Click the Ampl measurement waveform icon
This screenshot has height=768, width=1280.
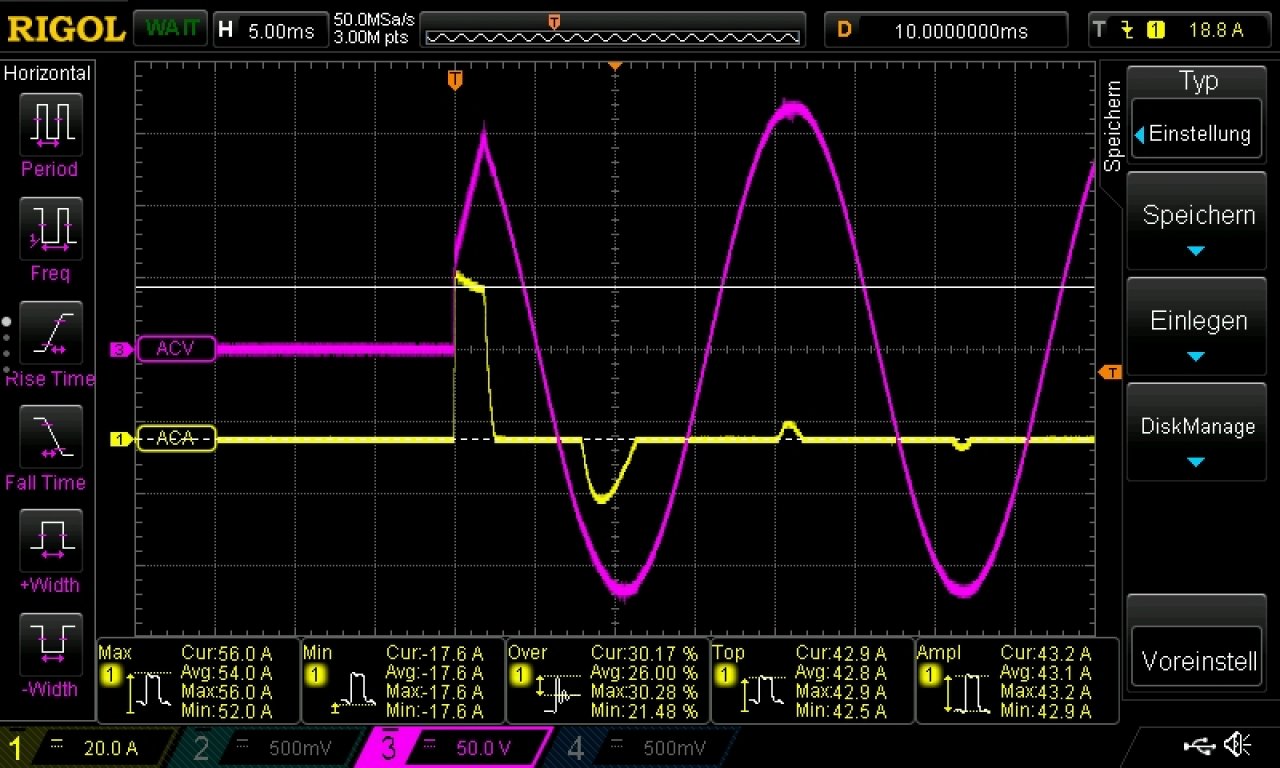(x=969, y=693)
